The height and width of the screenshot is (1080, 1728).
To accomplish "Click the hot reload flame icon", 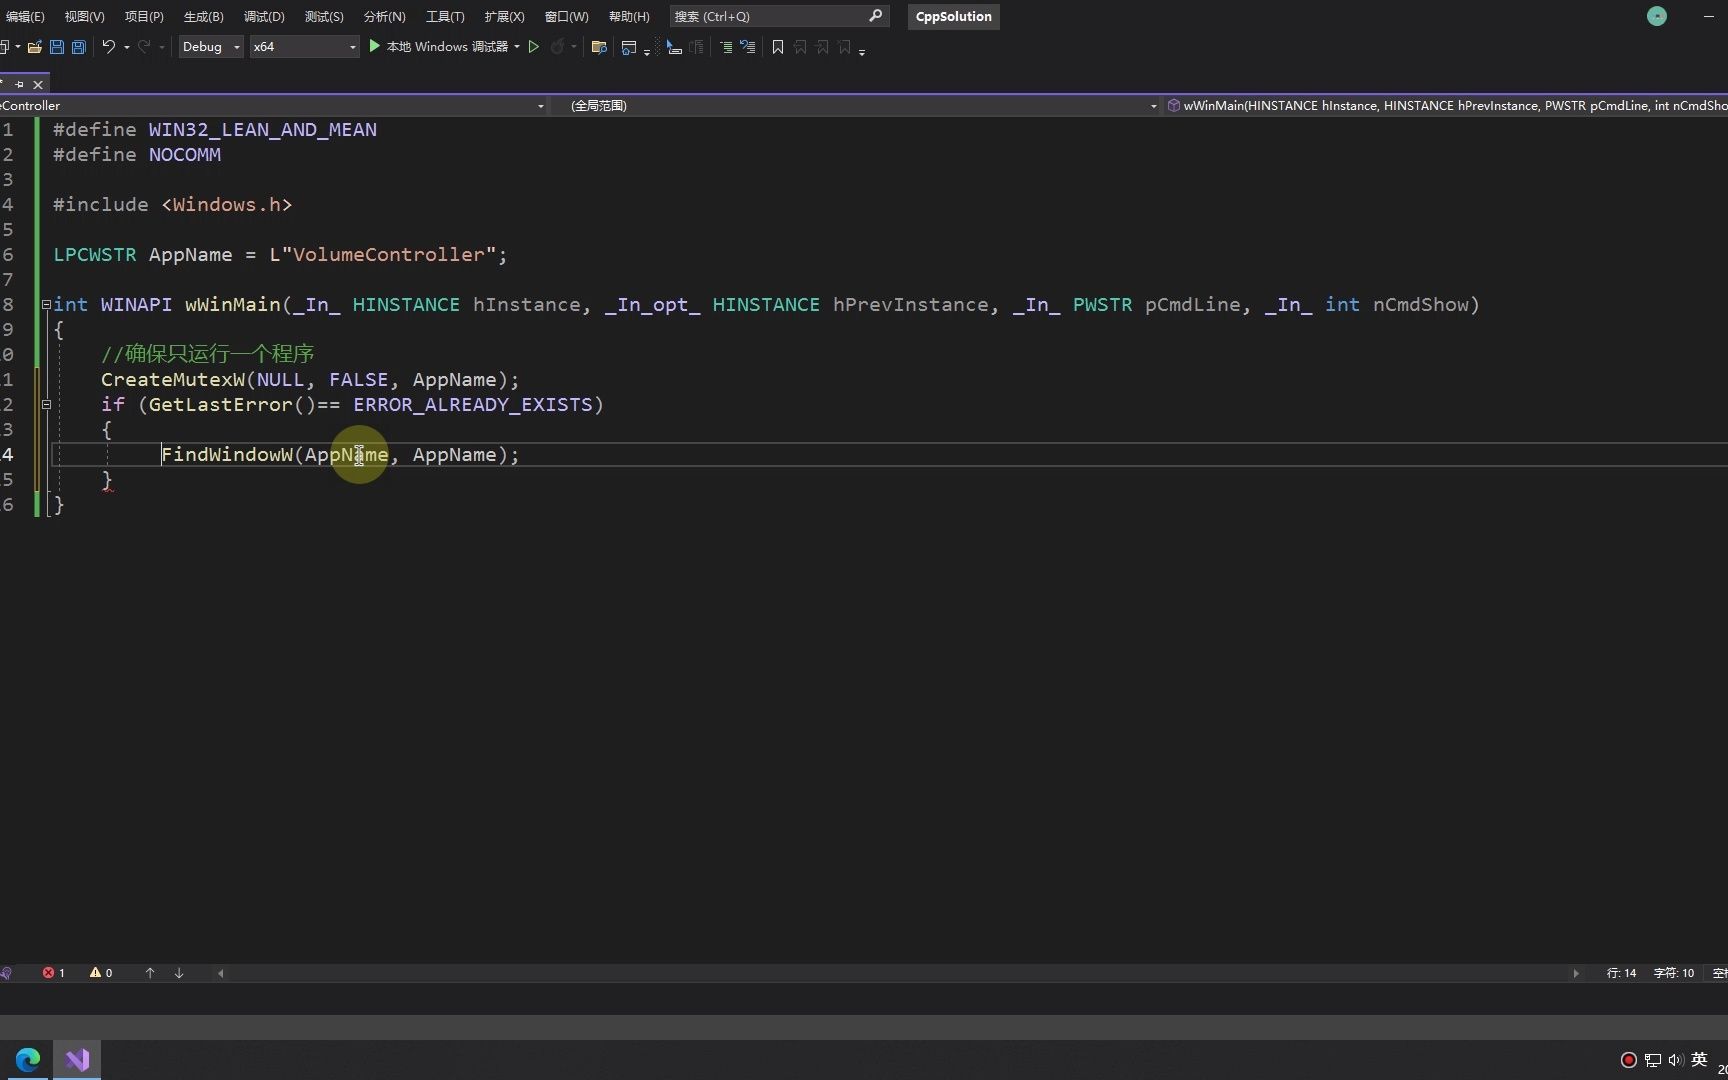I will tap(557, 47).
